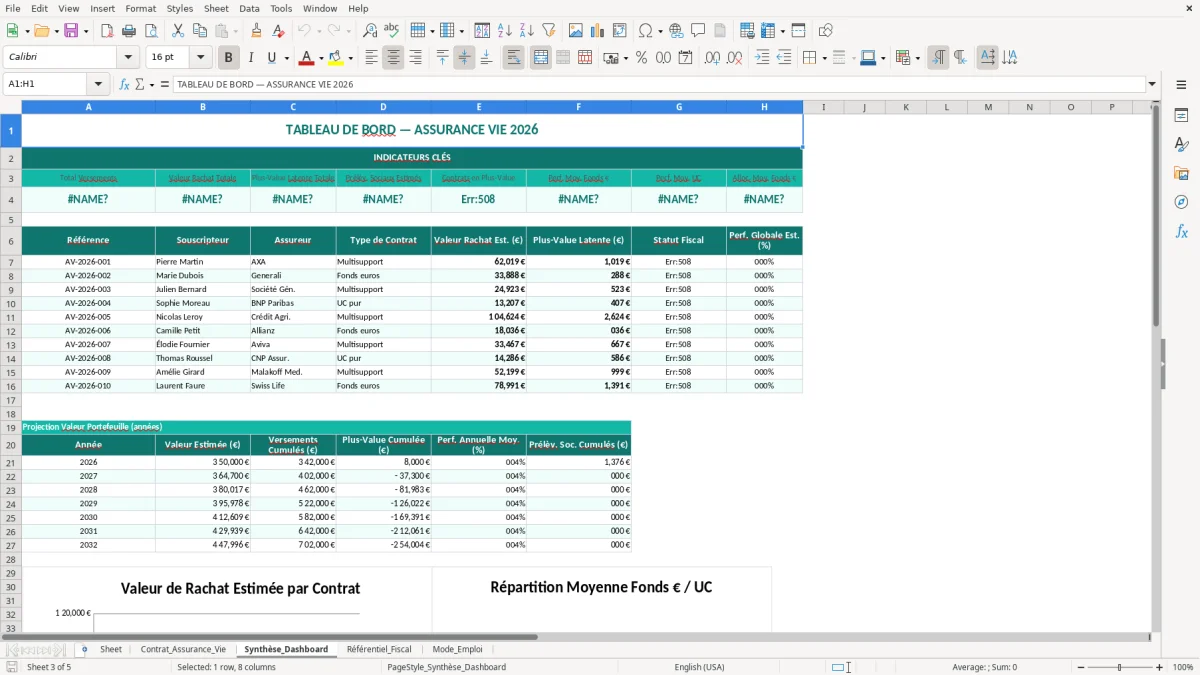Click the Format as Percent icon
This screenshot has width=1200, height=675.
pos(641,58)
